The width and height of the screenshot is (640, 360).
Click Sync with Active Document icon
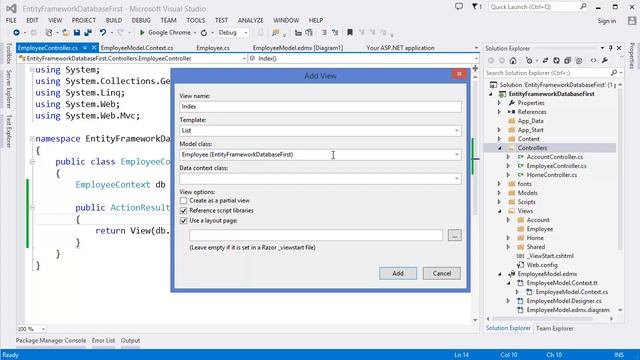545,60
